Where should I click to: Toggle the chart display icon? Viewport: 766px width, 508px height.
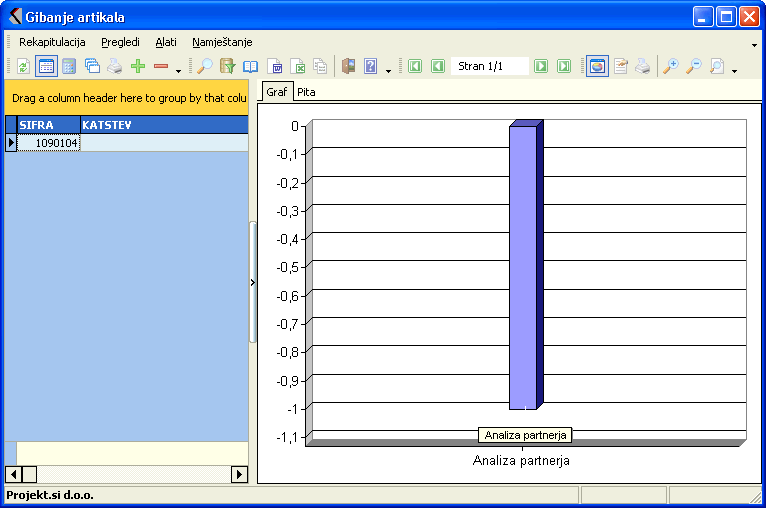pyautogui.click(x=597, y=66)
